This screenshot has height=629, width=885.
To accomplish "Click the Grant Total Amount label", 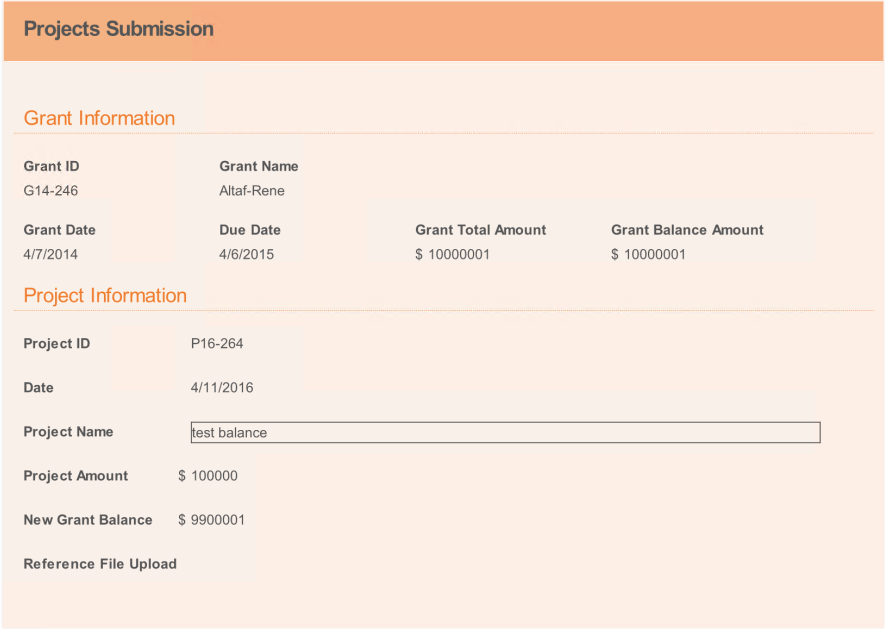I will click(x=481, y=230).
